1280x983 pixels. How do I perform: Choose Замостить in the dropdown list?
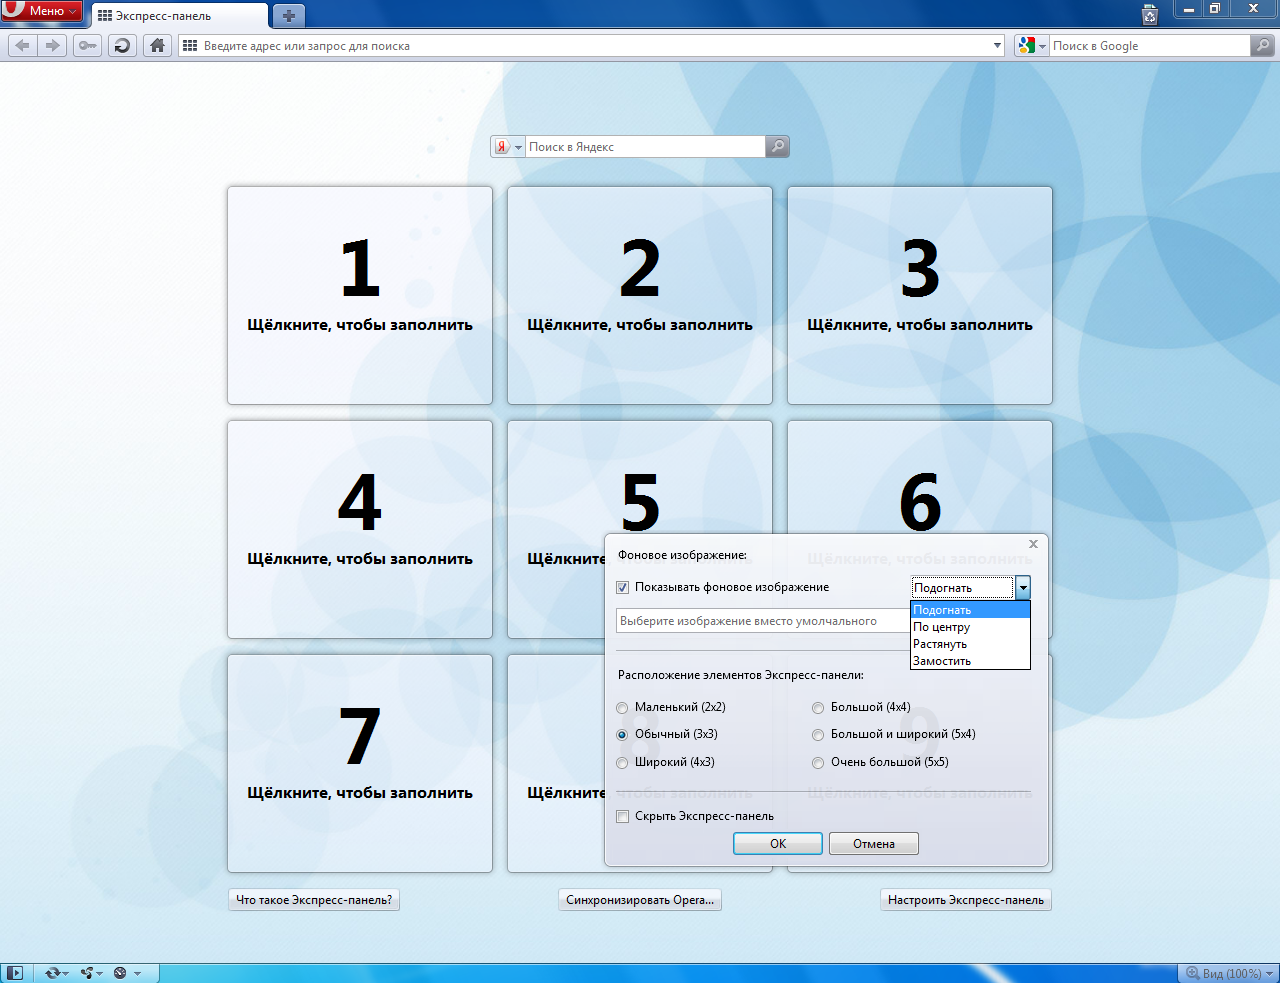tap(970, 661)
